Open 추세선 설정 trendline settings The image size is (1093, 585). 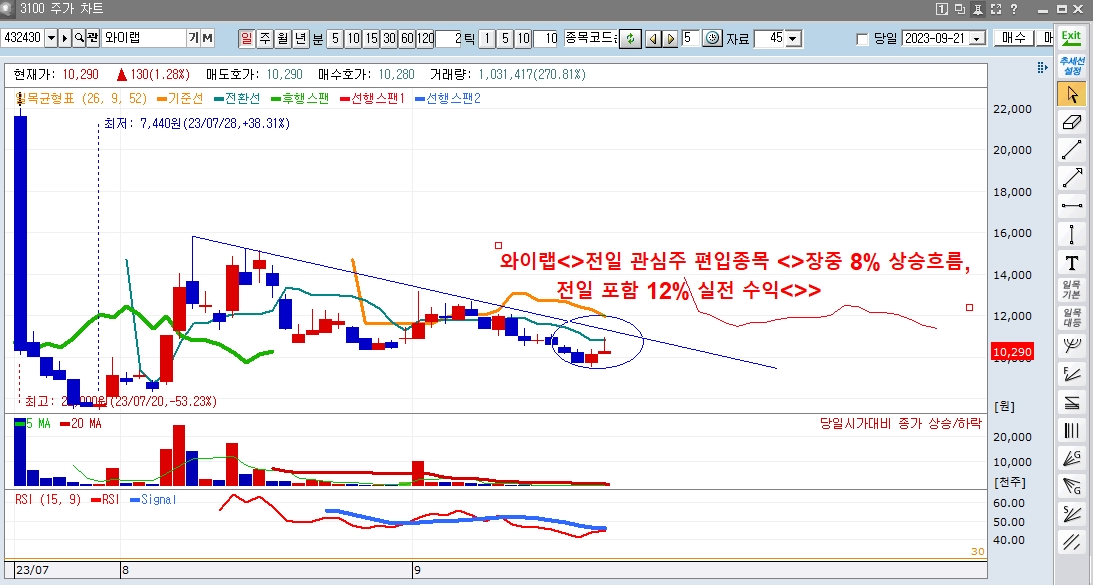[1071, 66]
